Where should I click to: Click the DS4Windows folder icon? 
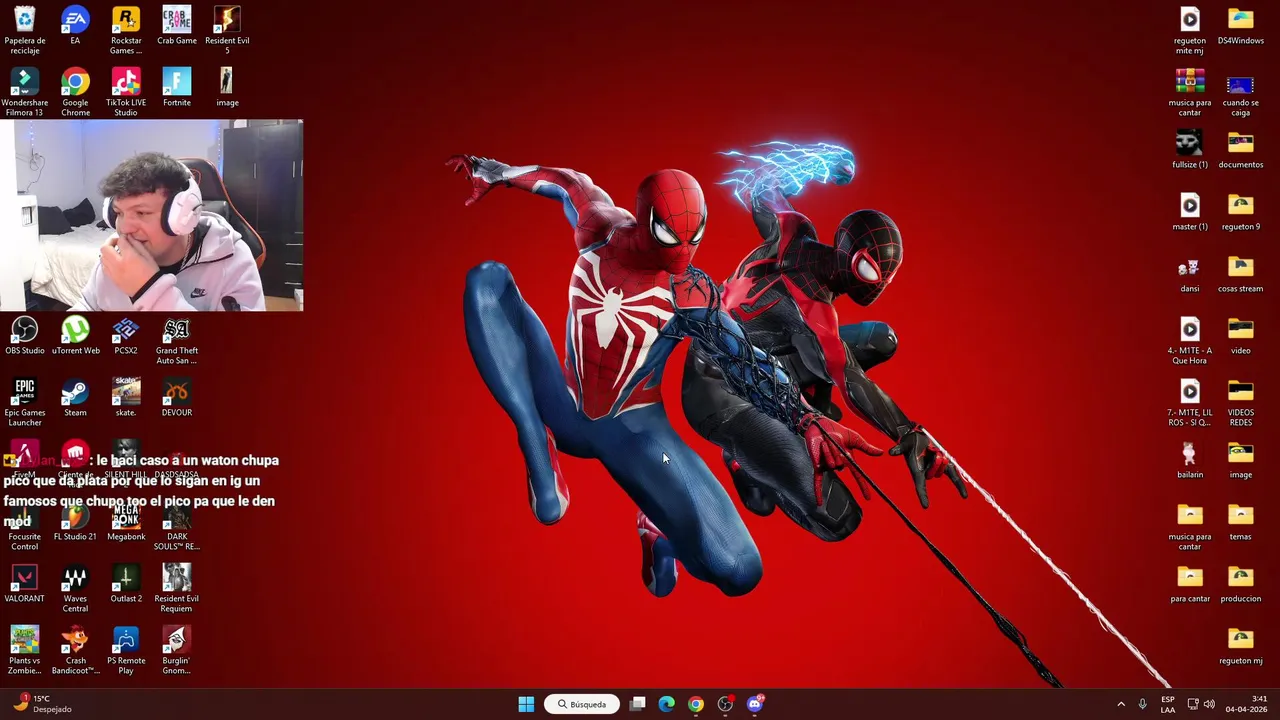pos(1241,26)
